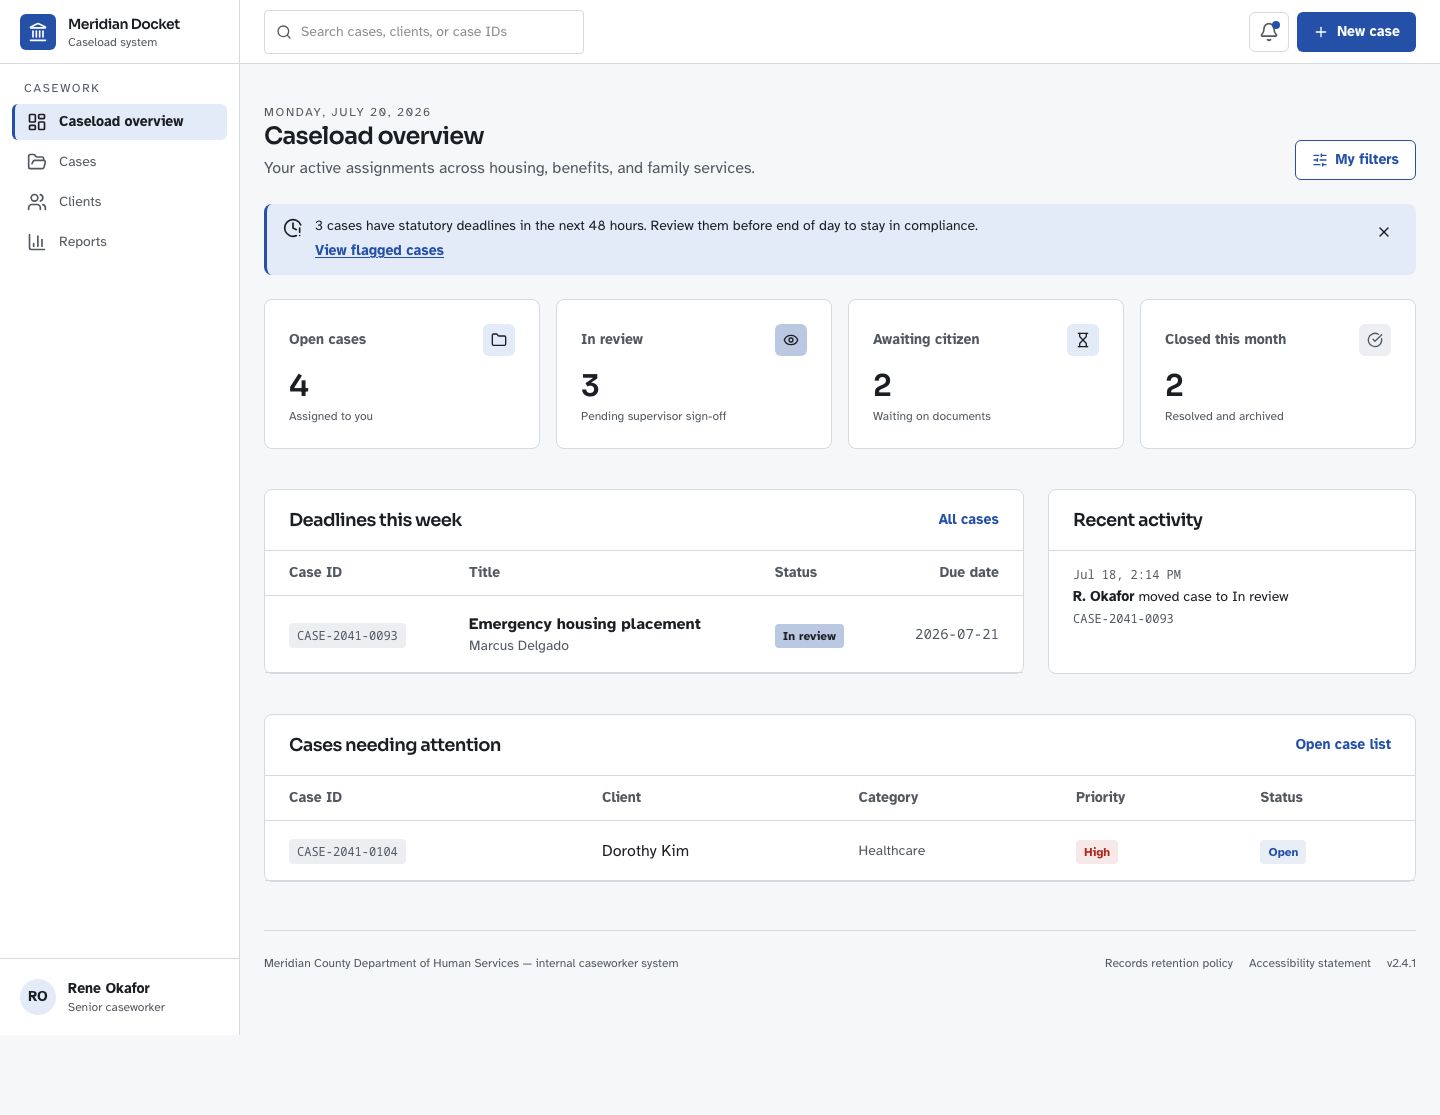This screenshot has width=1440, height=1115.
Task: Open the Closed this month stat card
Action: coord(1278,374)
